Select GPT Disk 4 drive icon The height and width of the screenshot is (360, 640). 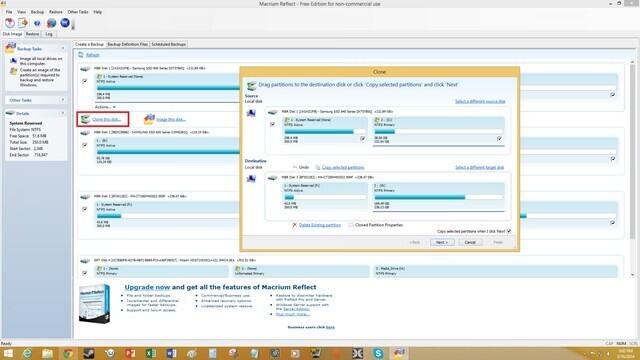point(85,260)
